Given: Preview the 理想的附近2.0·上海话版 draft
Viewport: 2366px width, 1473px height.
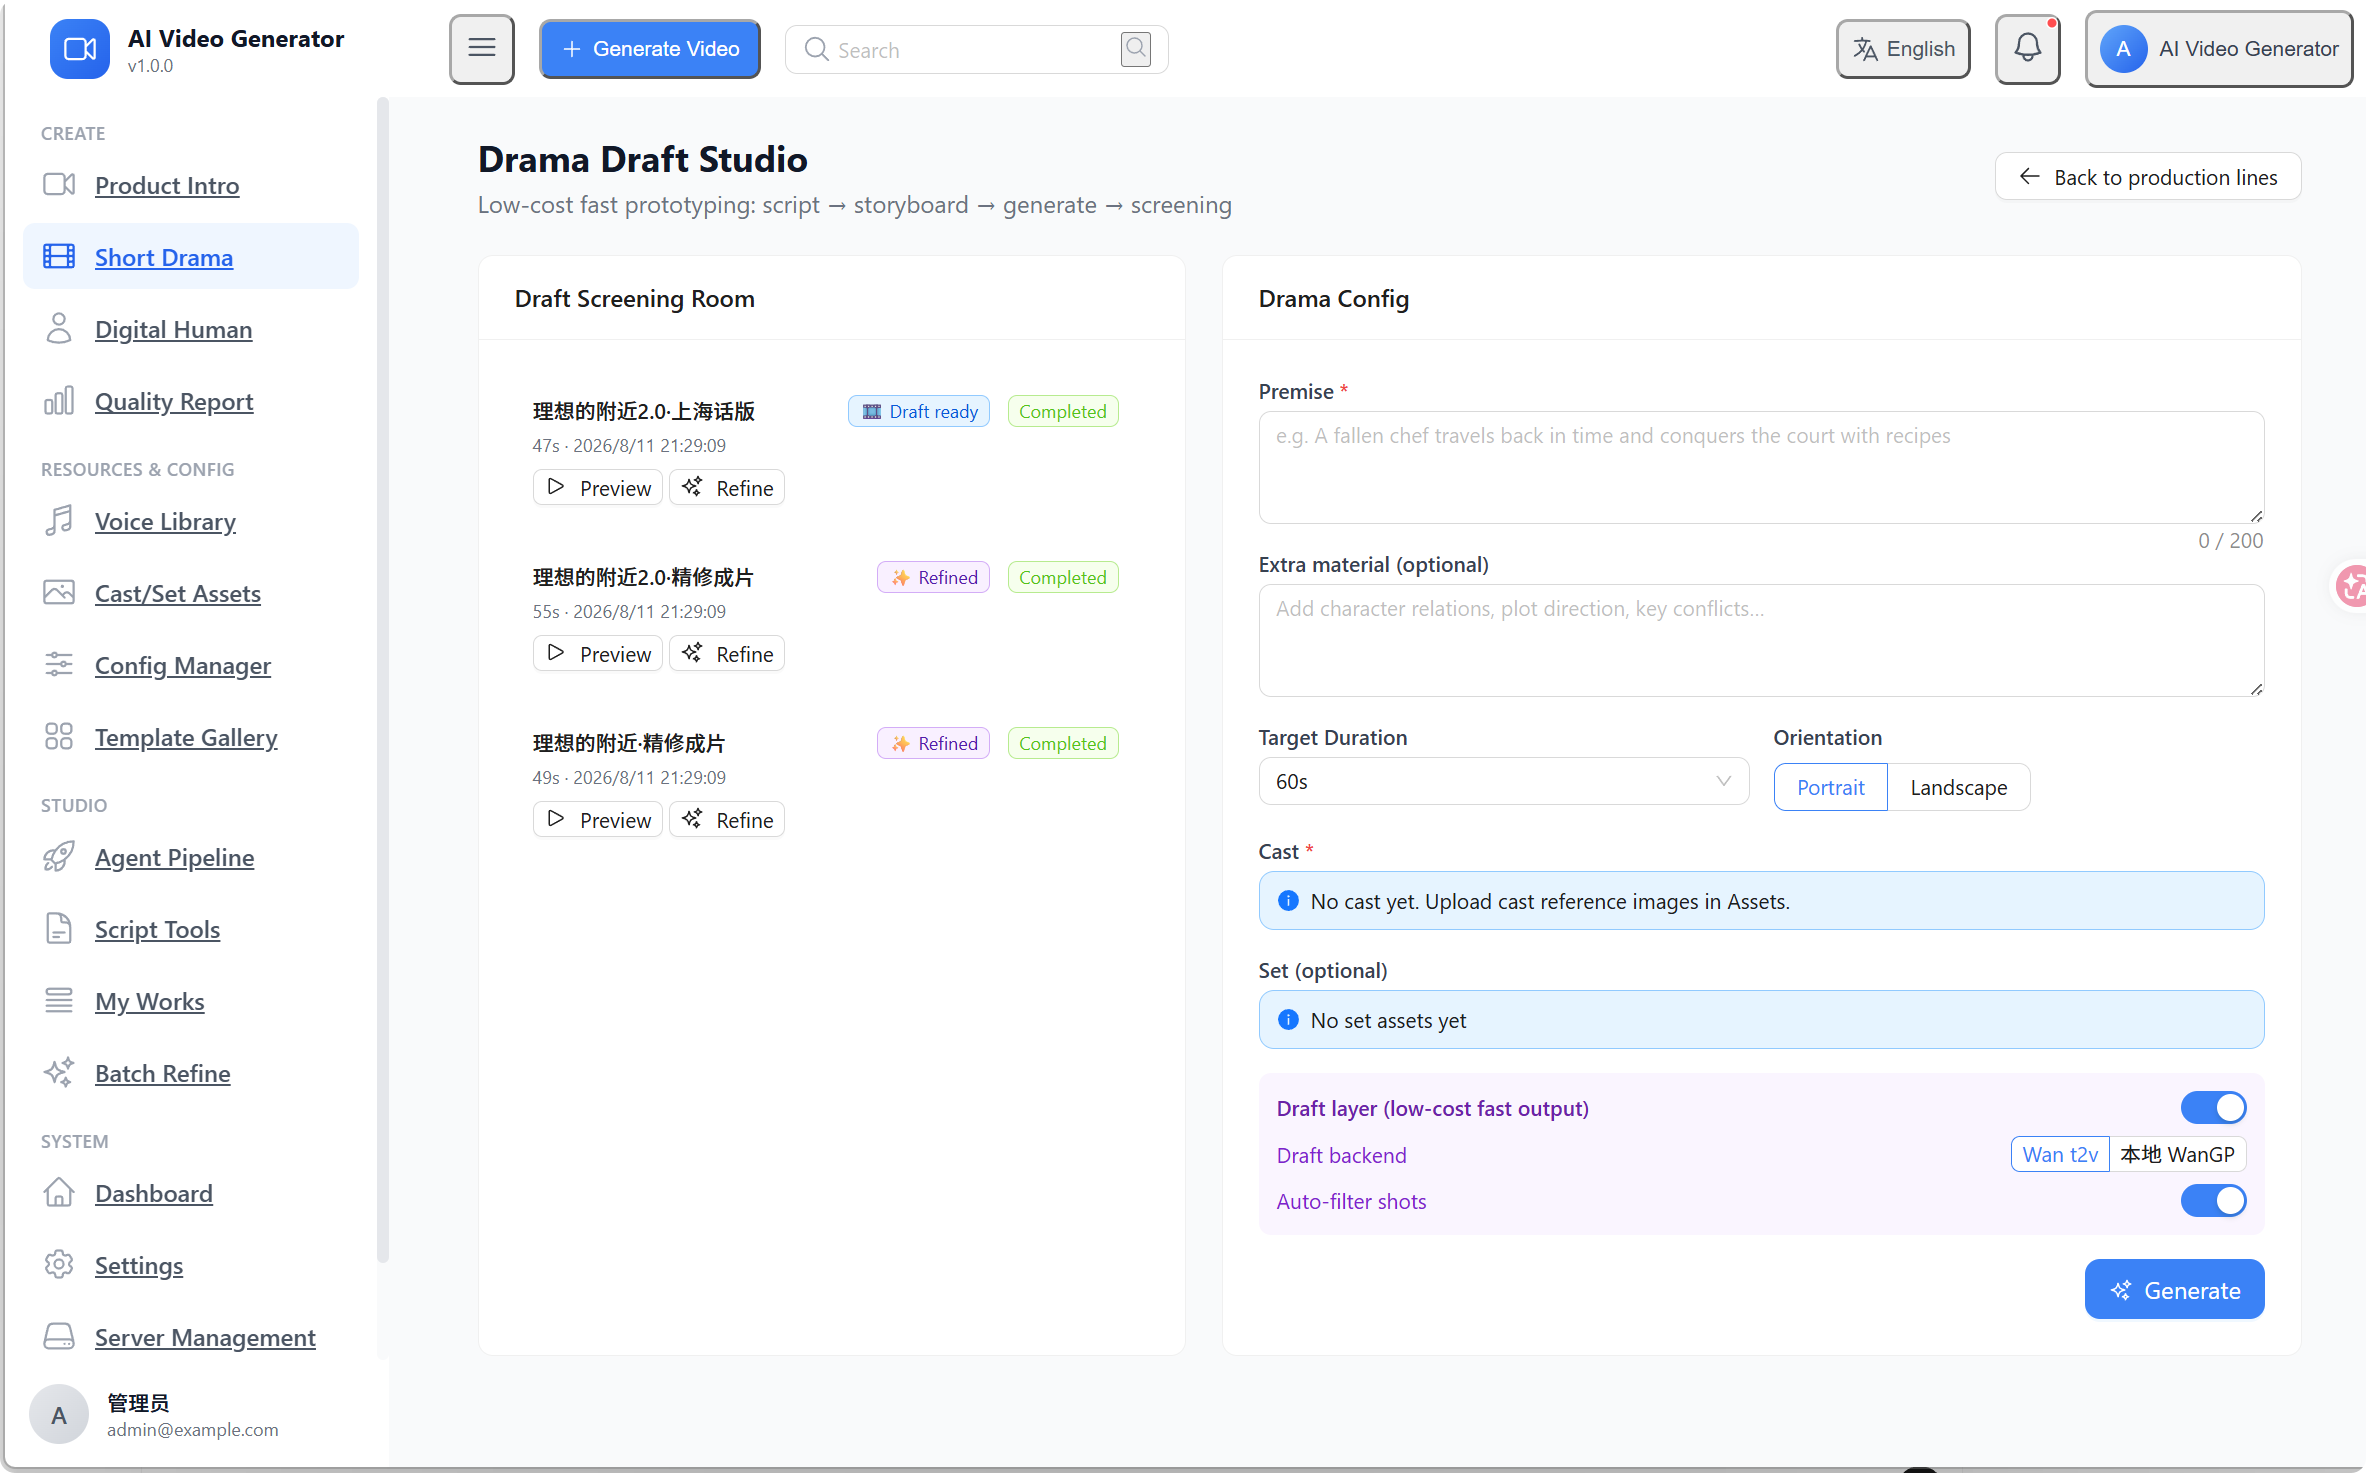Looking at the screenshot, I should (598, 488).
